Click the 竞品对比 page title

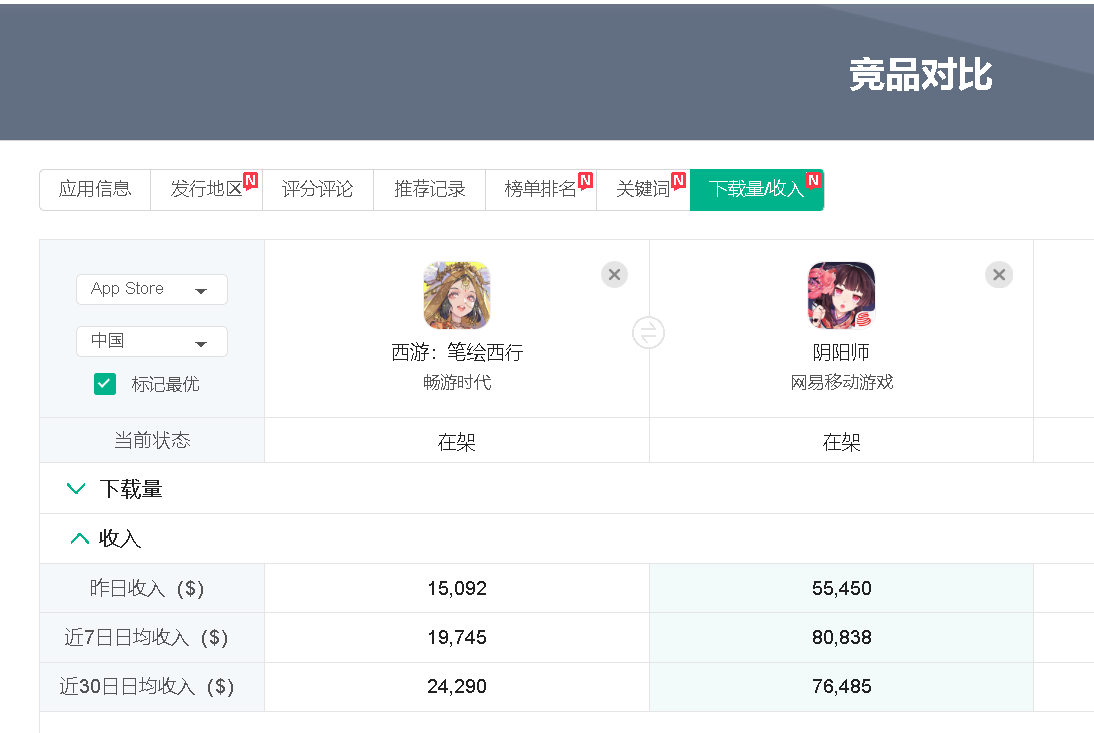point(920,75)
